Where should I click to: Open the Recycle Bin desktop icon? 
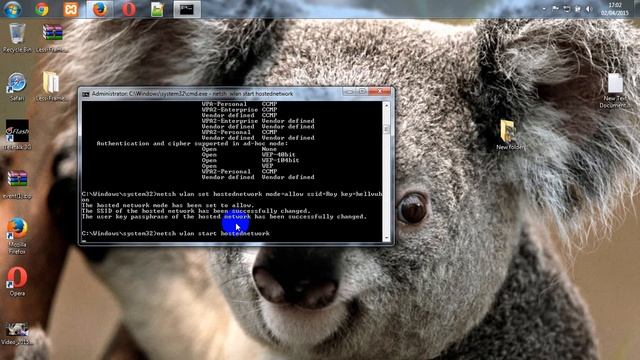point(17,38)
